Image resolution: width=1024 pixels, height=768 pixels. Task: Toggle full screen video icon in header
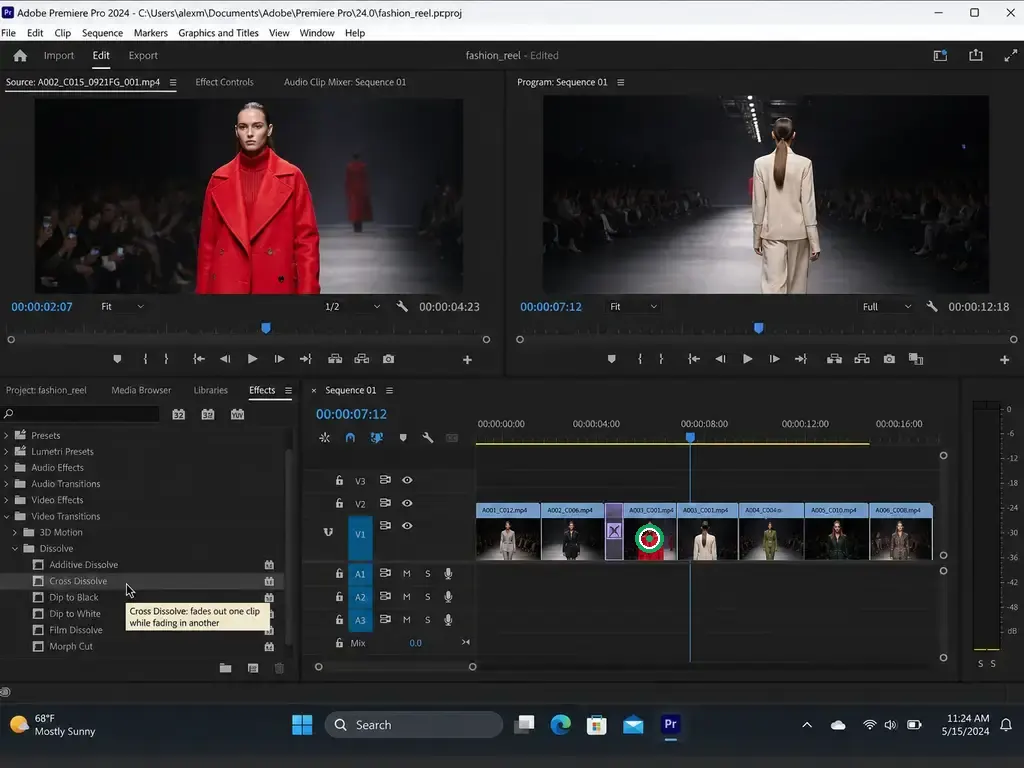[x=1010, y=56]
